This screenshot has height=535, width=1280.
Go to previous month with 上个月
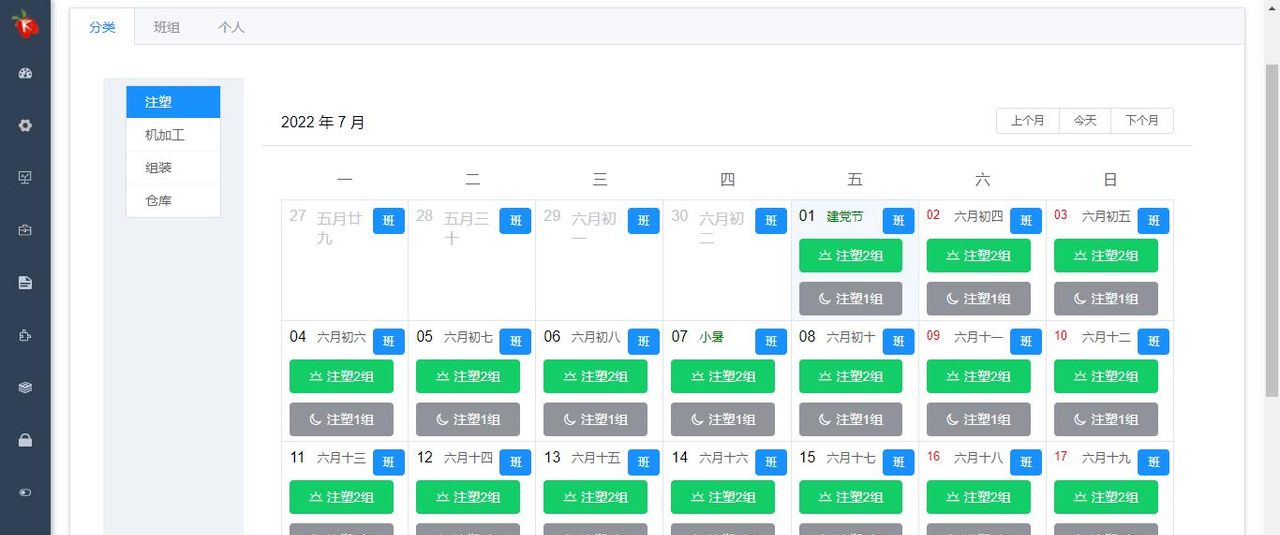[x=1028, y=120]
